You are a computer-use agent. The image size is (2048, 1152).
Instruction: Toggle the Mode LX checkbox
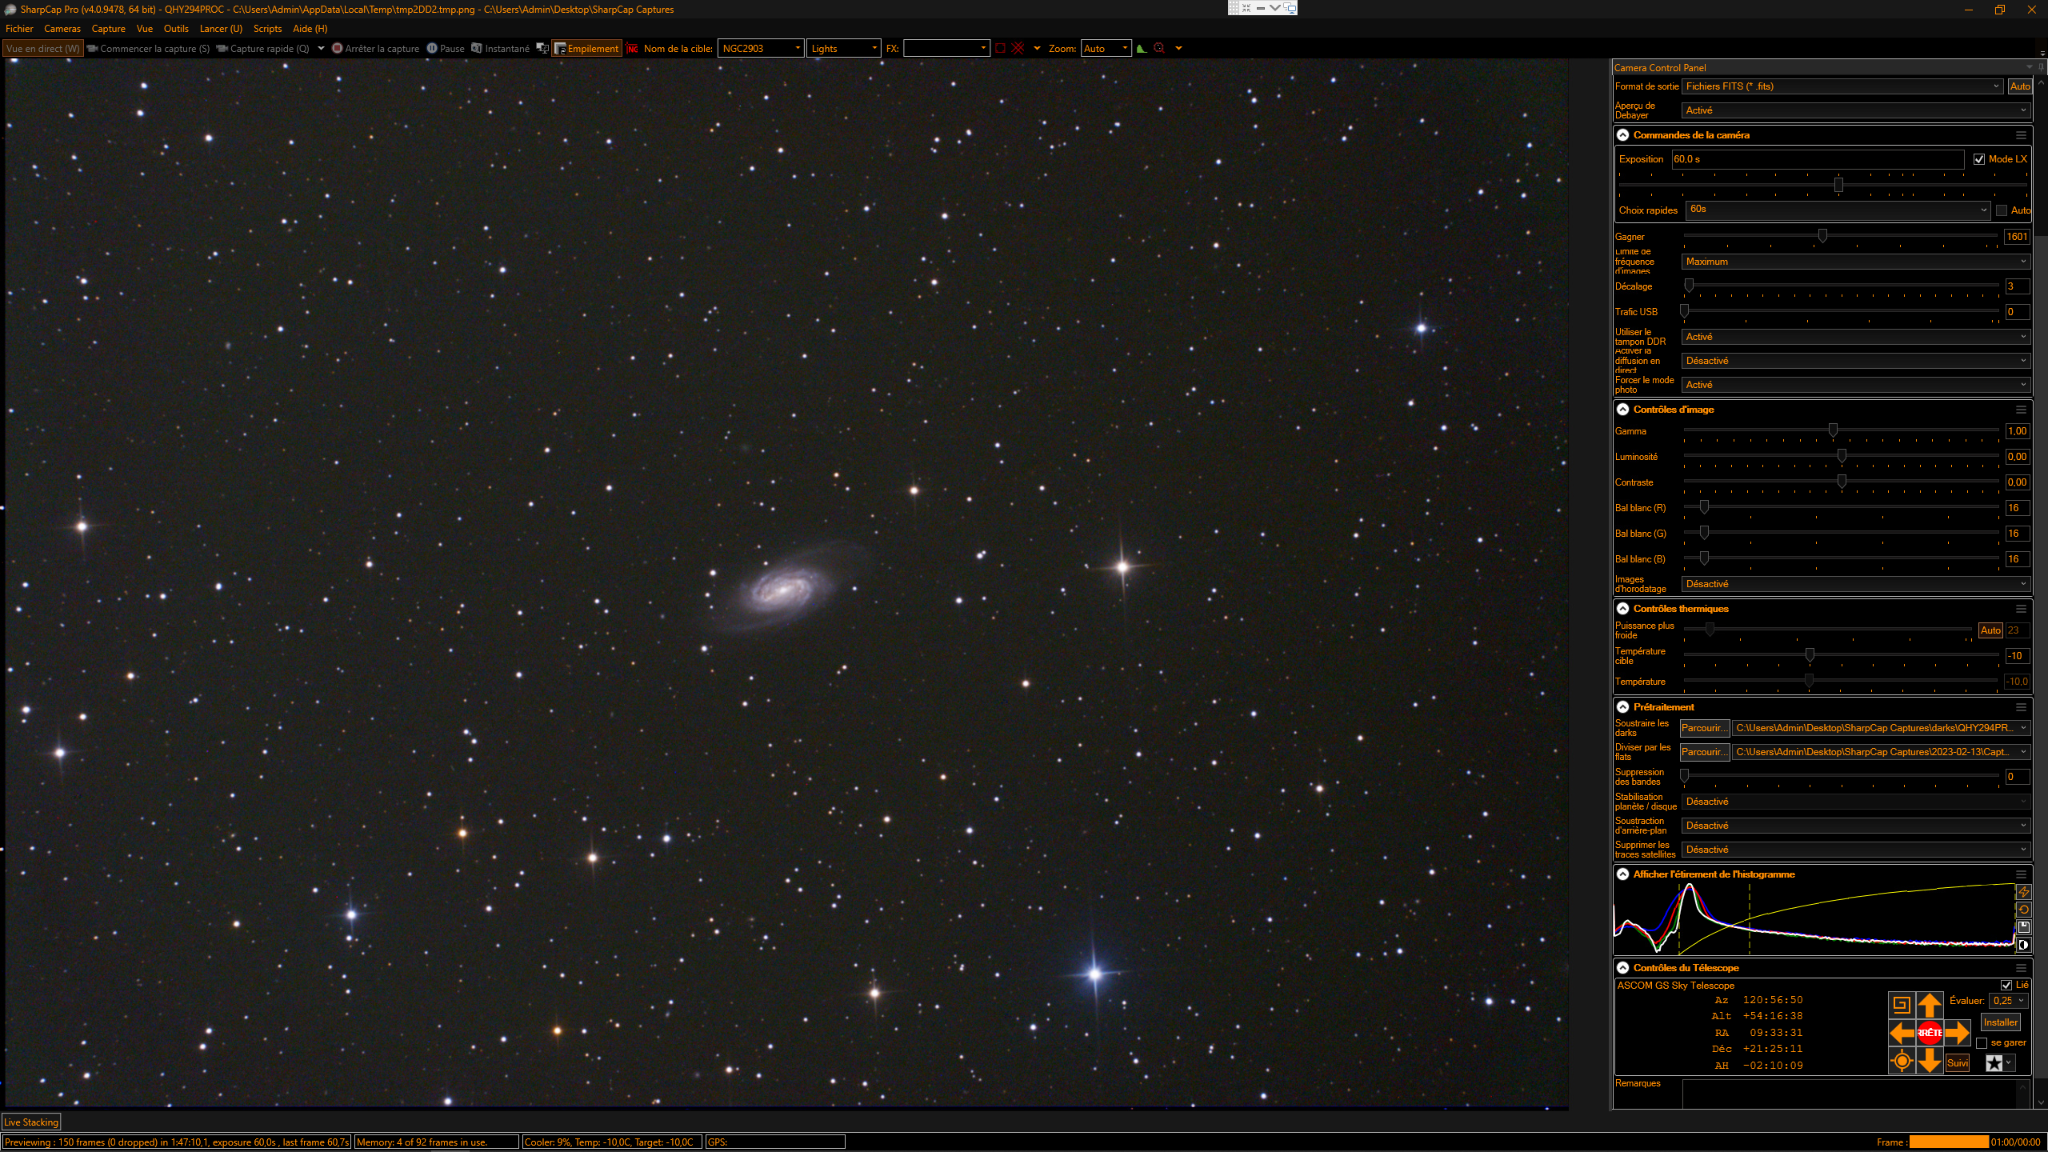coord(1979,159)
